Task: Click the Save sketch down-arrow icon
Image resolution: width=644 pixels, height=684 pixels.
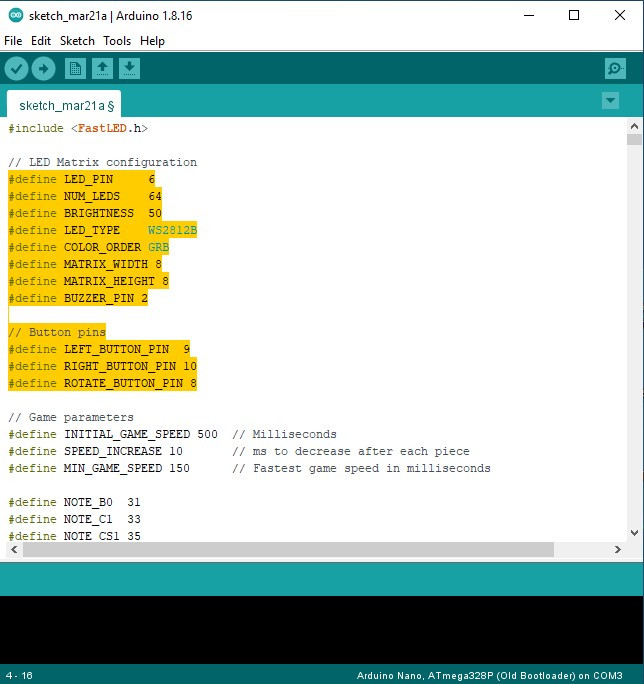Action: [129, 68]
